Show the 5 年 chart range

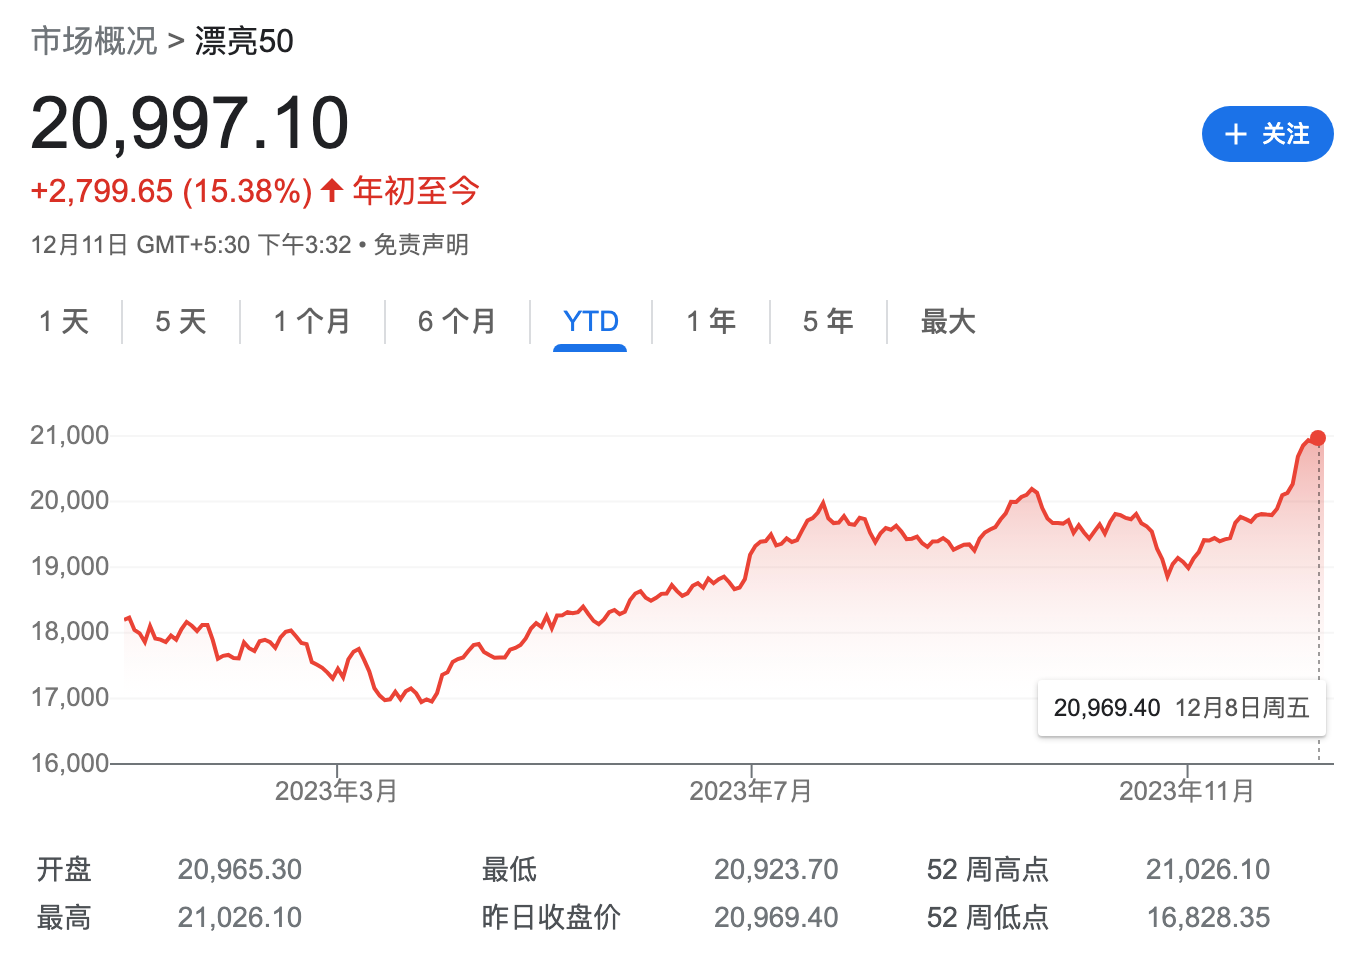tap(828, 321)
